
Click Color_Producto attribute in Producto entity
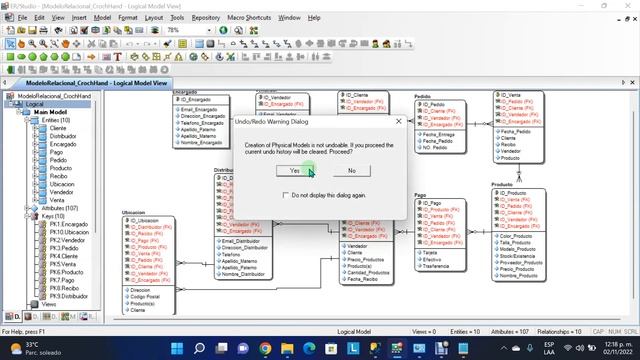(516, 236)
